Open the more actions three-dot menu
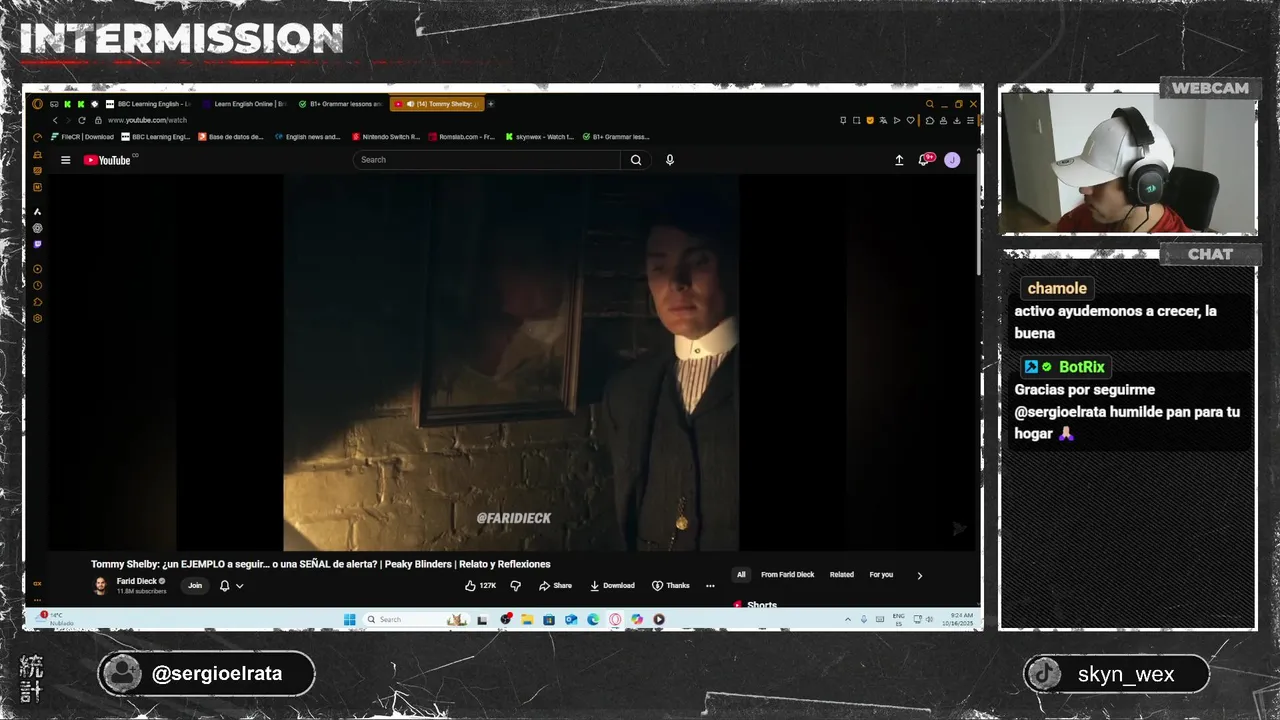This screenshot has width=1280, height=720. click(x=710, y=586)
